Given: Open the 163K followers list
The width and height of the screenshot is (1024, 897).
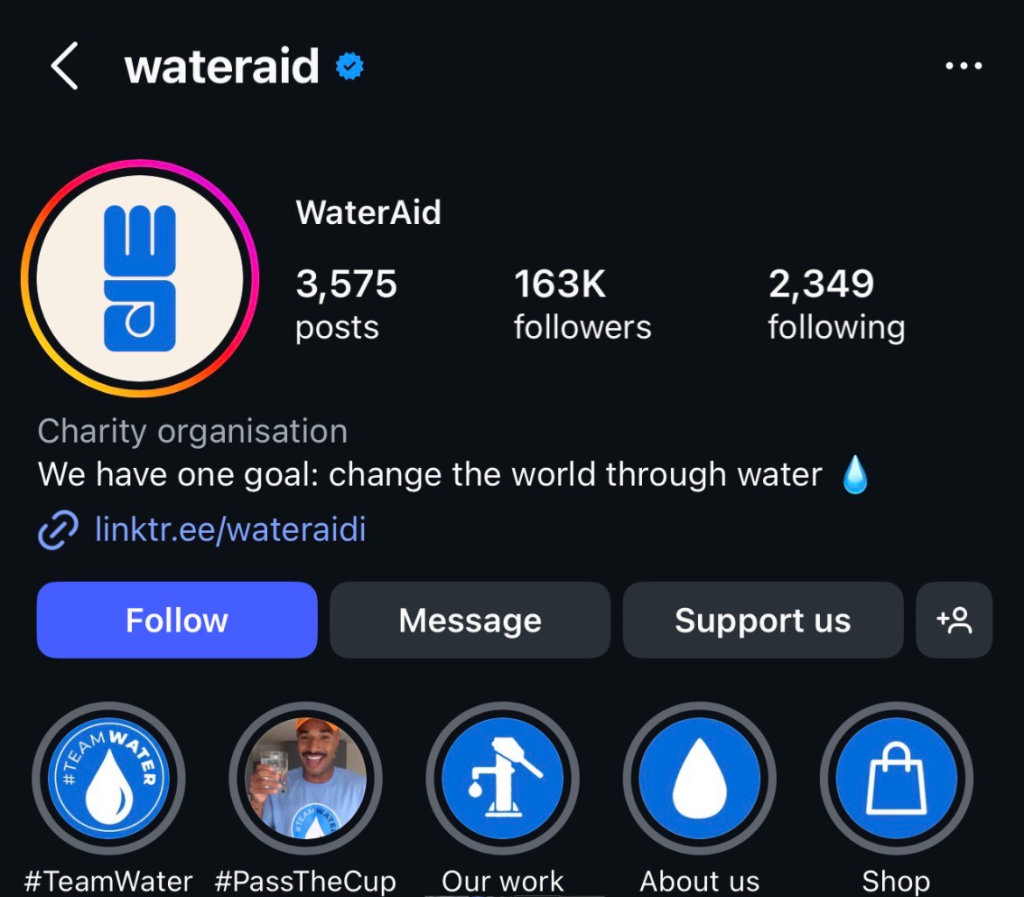Looking at the screenshot, I should point(582,304).
